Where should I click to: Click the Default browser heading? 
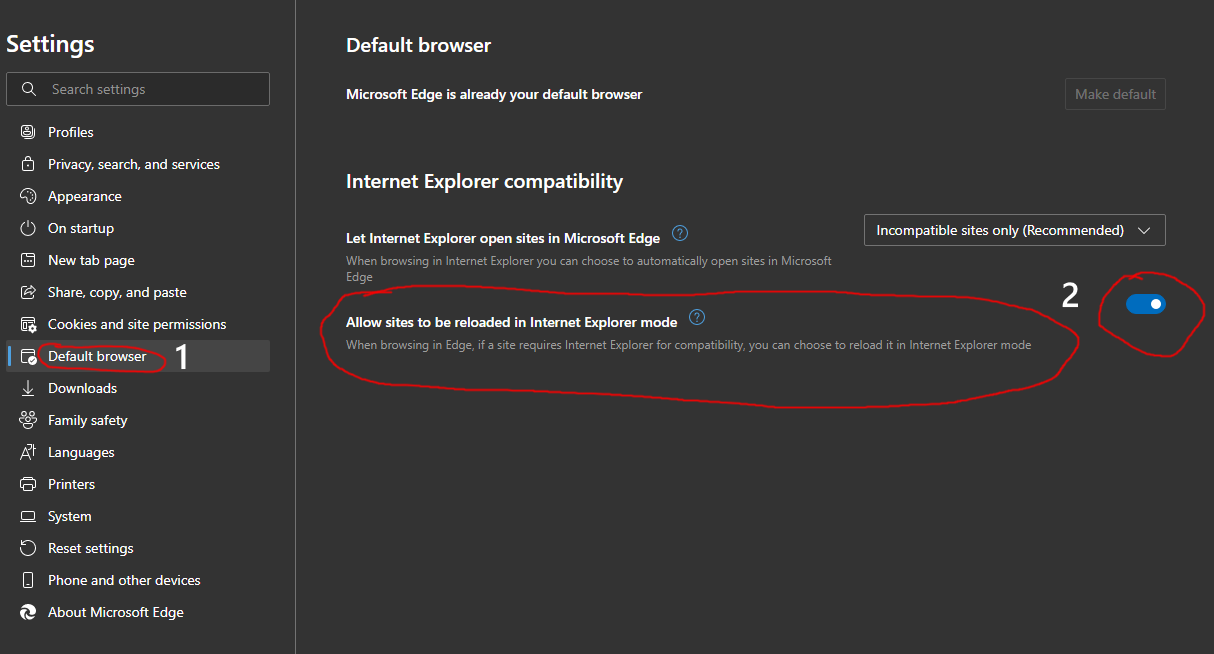point(419,45)
